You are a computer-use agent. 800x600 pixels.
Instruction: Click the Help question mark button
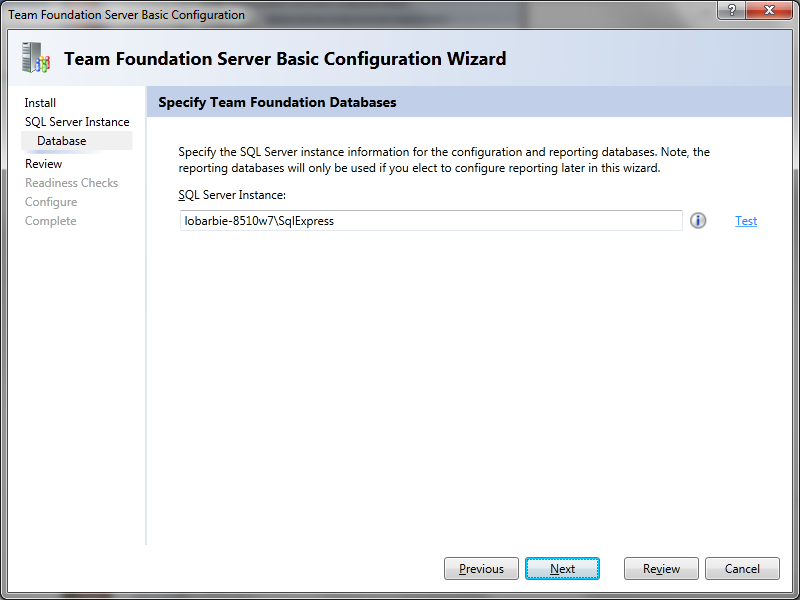tap(731, 10)
